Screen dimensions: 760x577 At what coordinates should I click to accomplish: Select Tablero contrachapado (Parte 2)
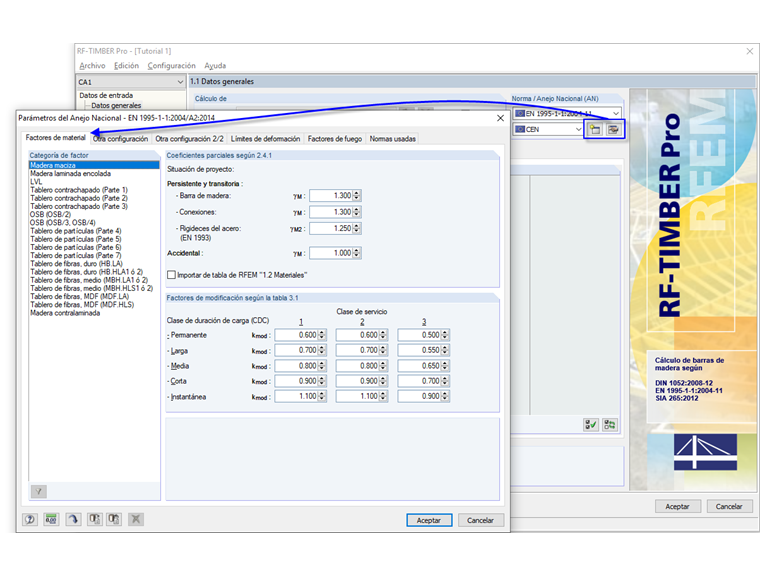94,198
